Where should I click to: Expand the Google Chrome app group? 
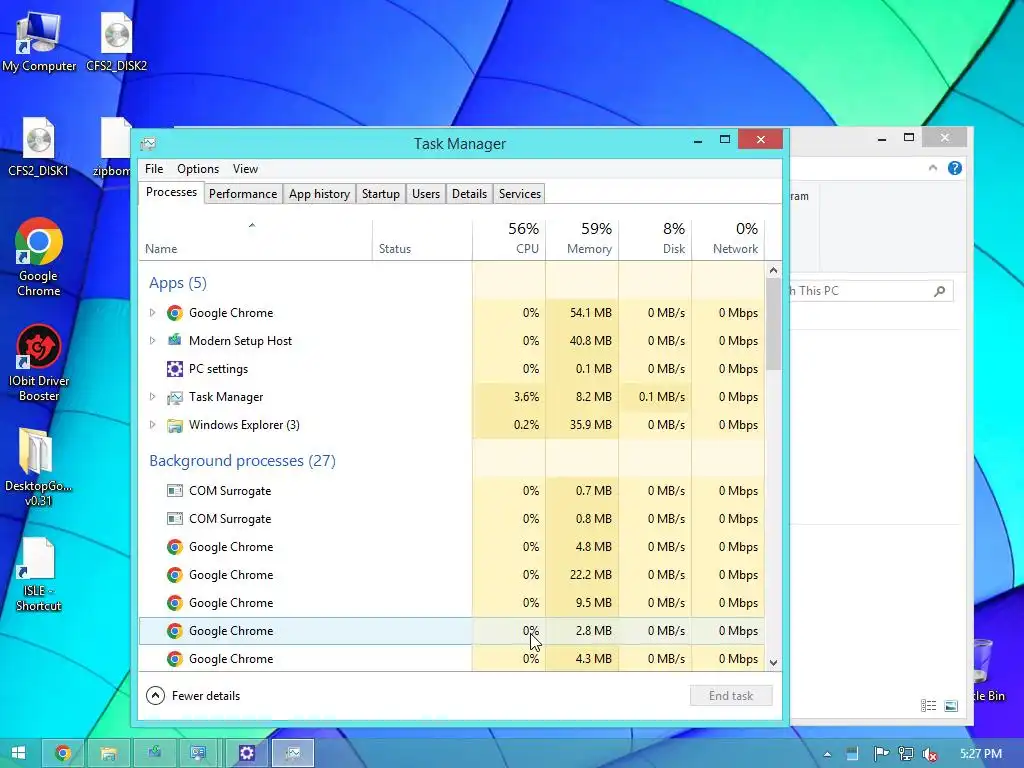(x=152, y=313)
